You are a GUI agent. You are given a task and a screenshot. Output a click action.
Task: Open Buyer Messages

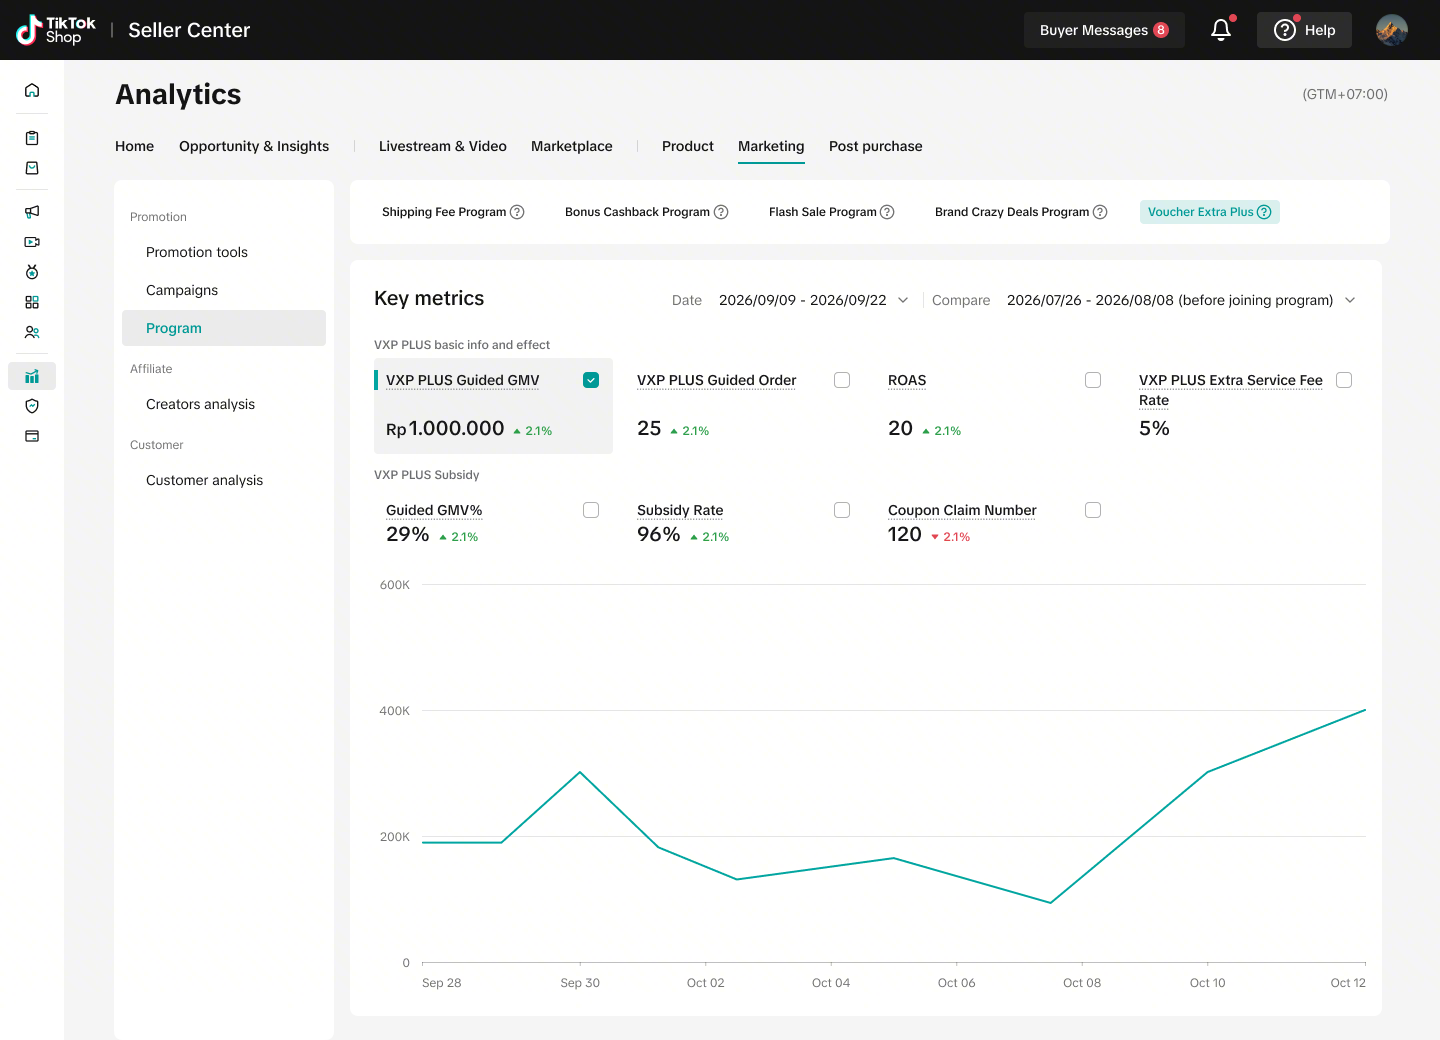[x=1104, y=30]
